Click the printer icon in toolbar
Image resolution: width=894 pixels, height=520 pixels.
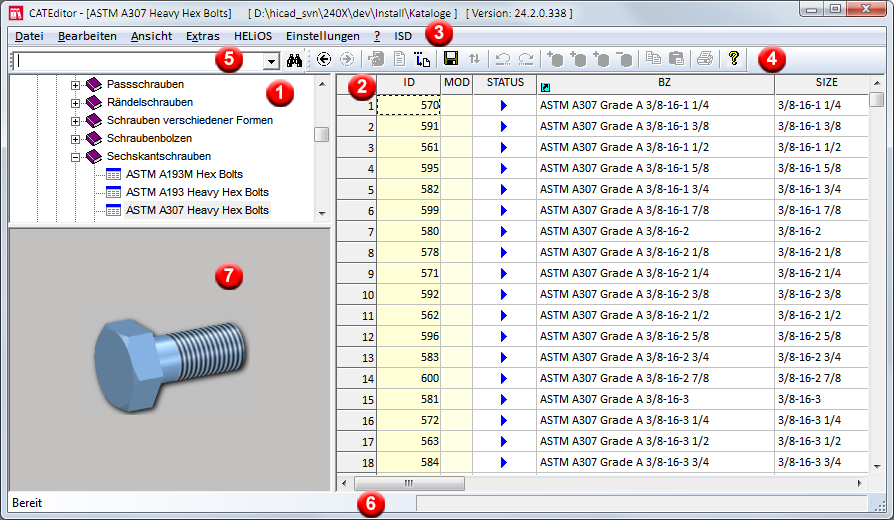tap(705, 60)
